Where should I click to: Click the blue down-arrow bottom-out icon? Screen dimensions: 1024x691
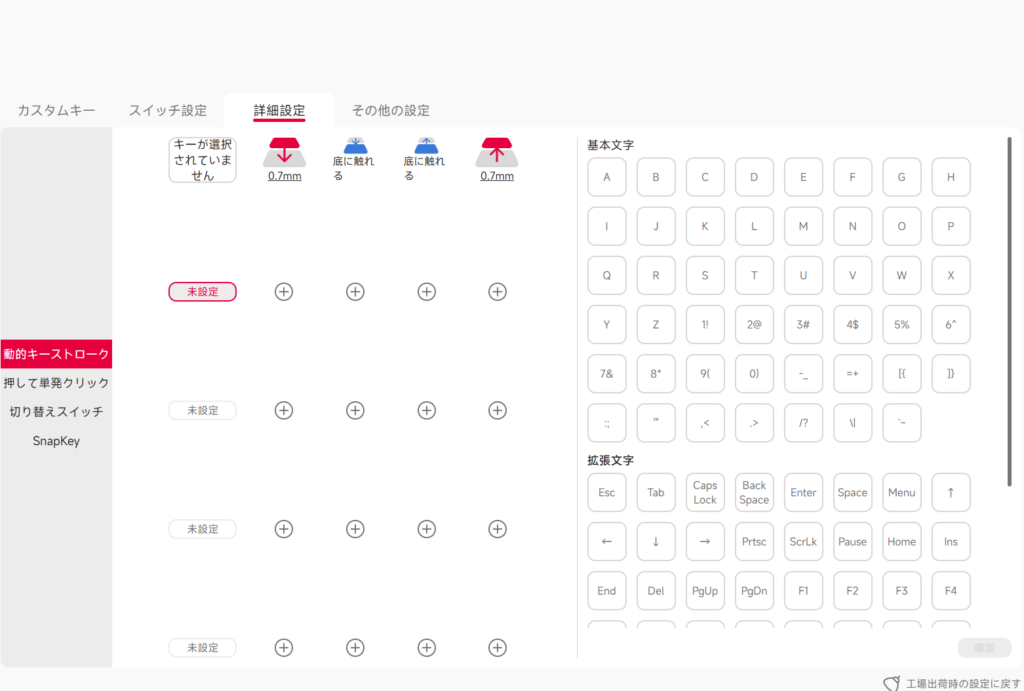tap(355, 145)
